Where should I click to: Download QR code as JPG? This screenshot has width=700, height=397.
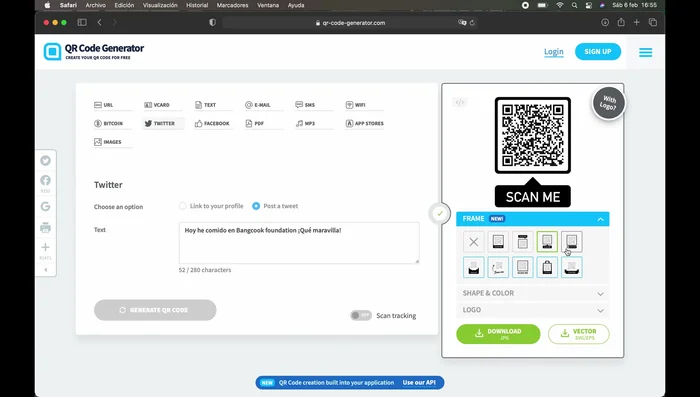498,334
